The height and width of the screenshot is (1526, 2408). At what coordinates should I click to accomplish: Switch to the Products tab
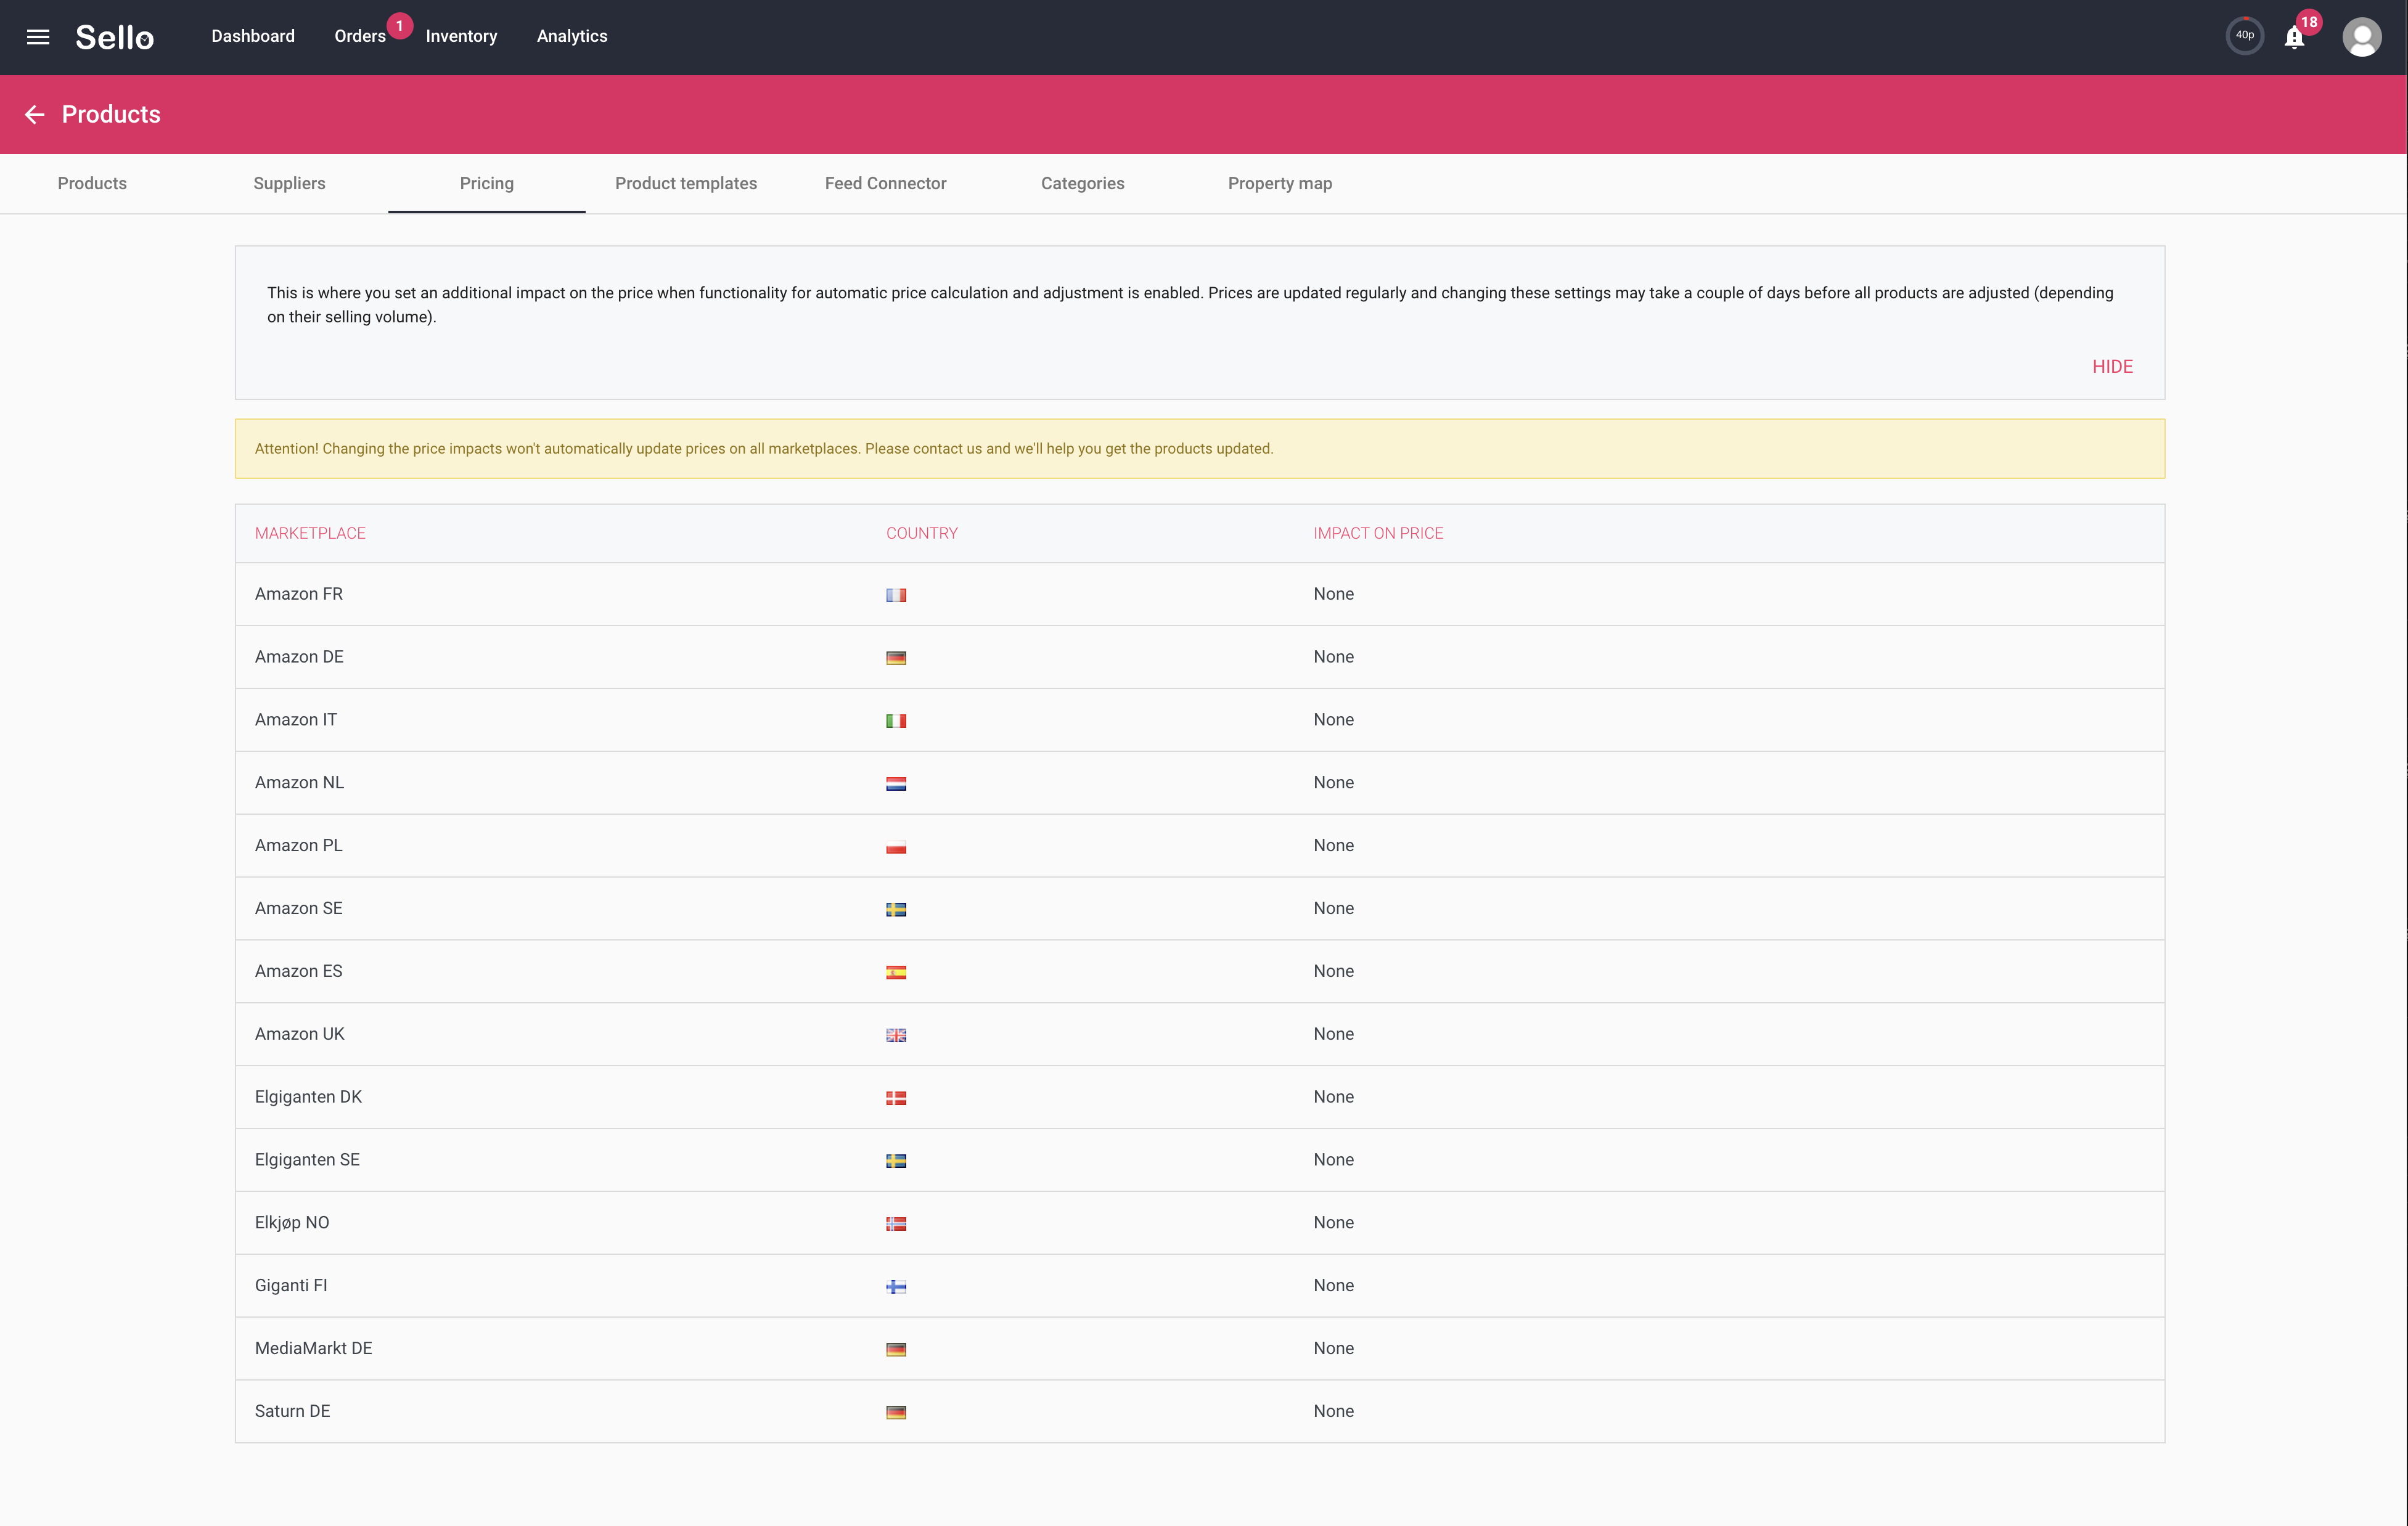[92, 183]
